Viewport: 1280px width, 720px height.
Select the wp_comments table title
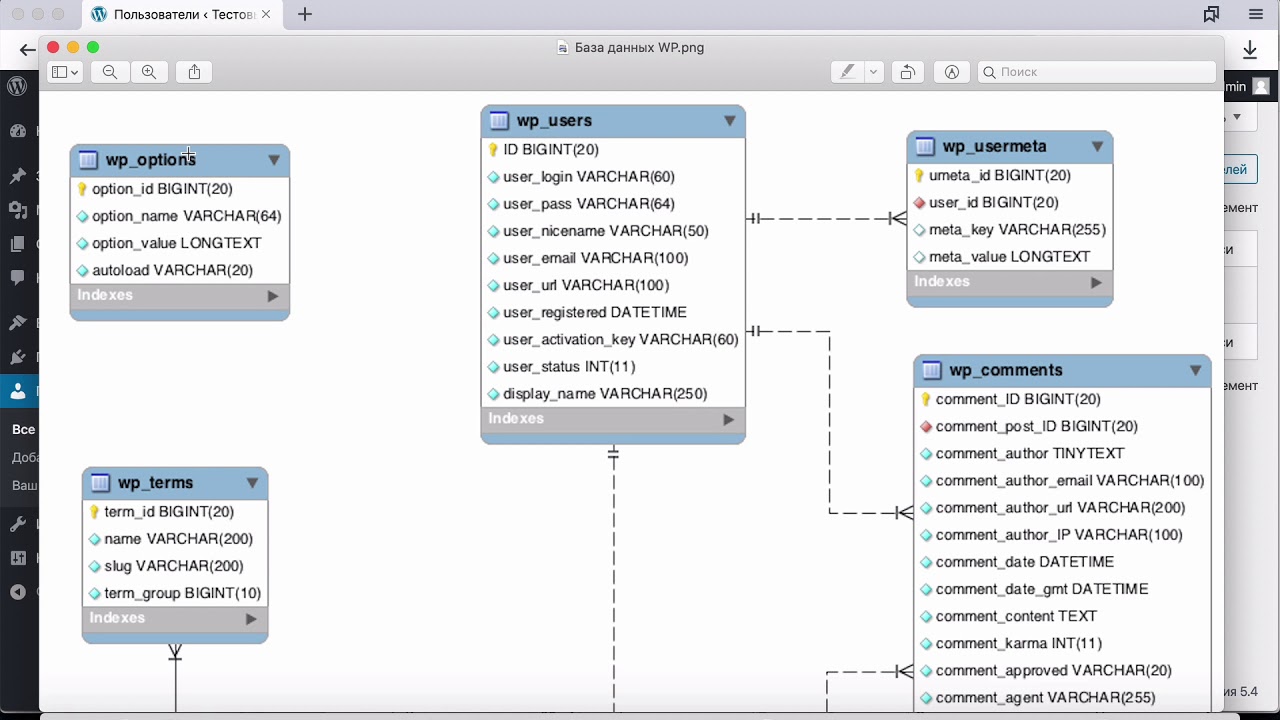(1006, 371)
